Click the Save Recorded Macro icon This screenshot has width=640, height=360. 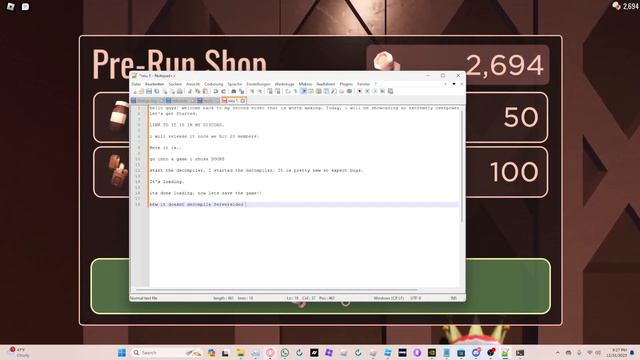pyautogui.click(x=390, y=91)
